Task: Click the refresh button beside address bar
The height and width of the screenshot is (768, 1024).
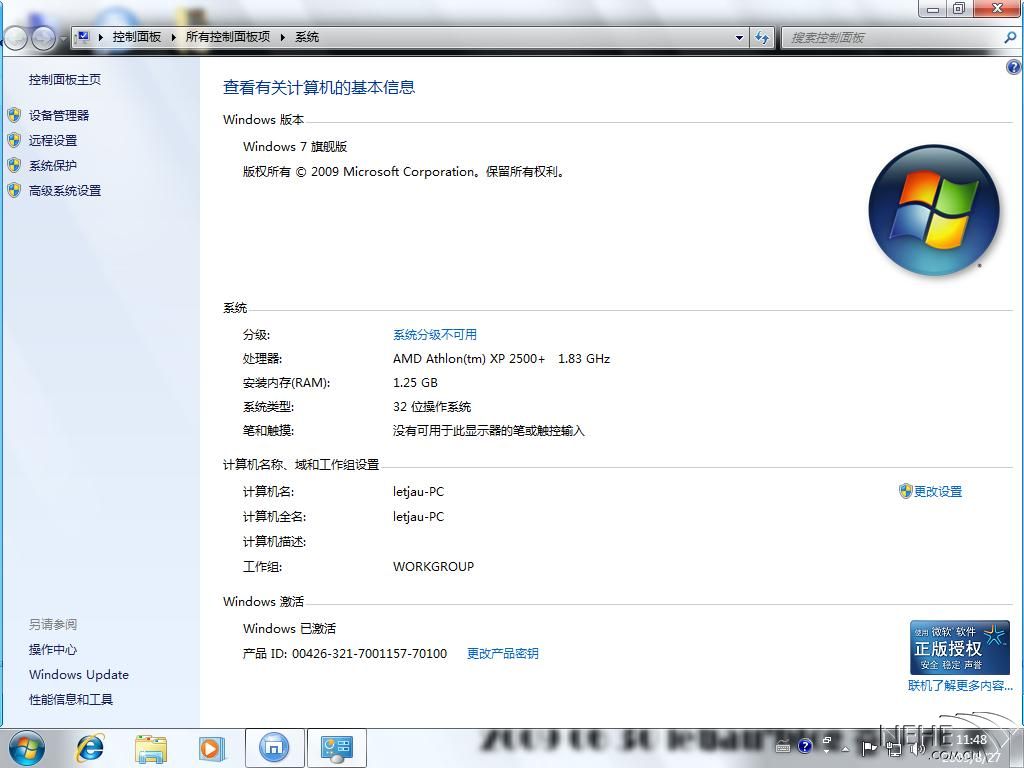Action: pos(762,37)
